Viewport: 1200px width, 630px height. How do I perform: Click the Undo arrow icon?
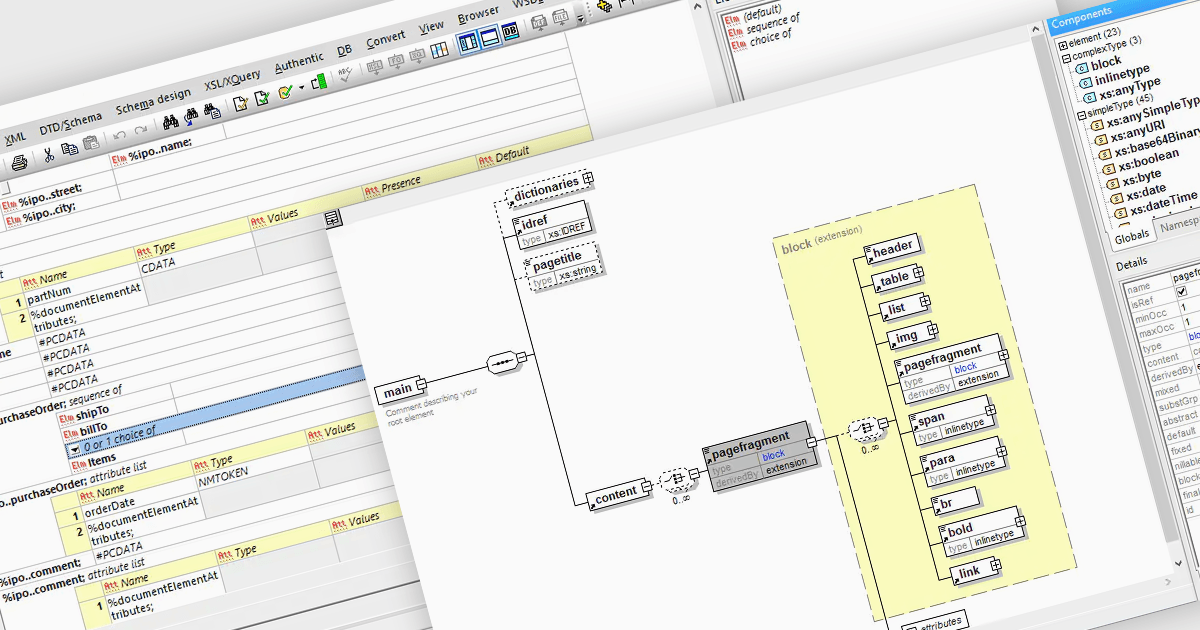(118, 135)
